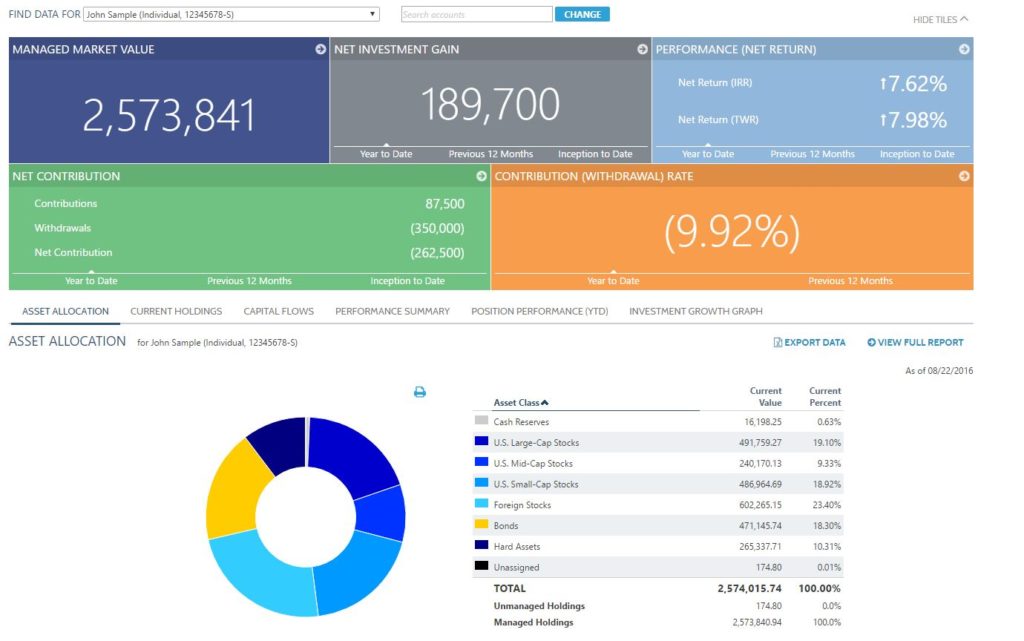The width and height of the screenshot is (1024, 641).
Task: Click the Bonds row label
Action: [x=505, y=525]
